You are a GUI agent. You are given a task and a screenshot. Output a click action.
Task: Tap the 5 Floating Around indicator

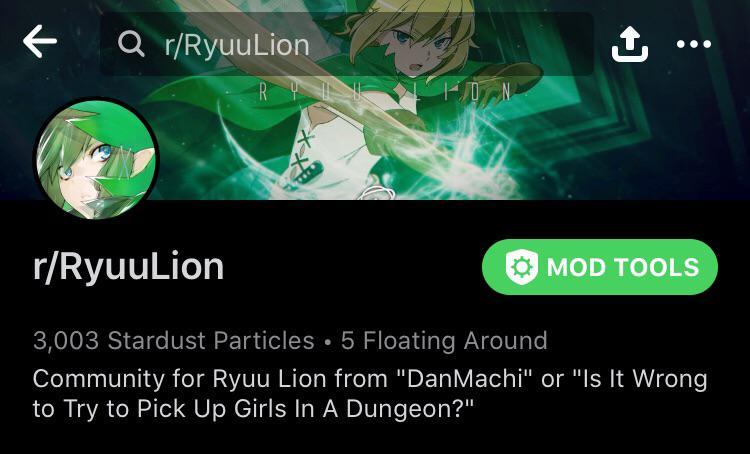[444, 341]
